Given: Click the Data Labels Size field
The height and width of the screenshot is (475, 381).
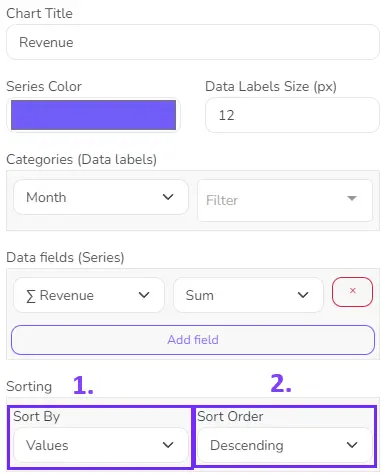Looking at the screenshot, I should (x=292, y=115).
